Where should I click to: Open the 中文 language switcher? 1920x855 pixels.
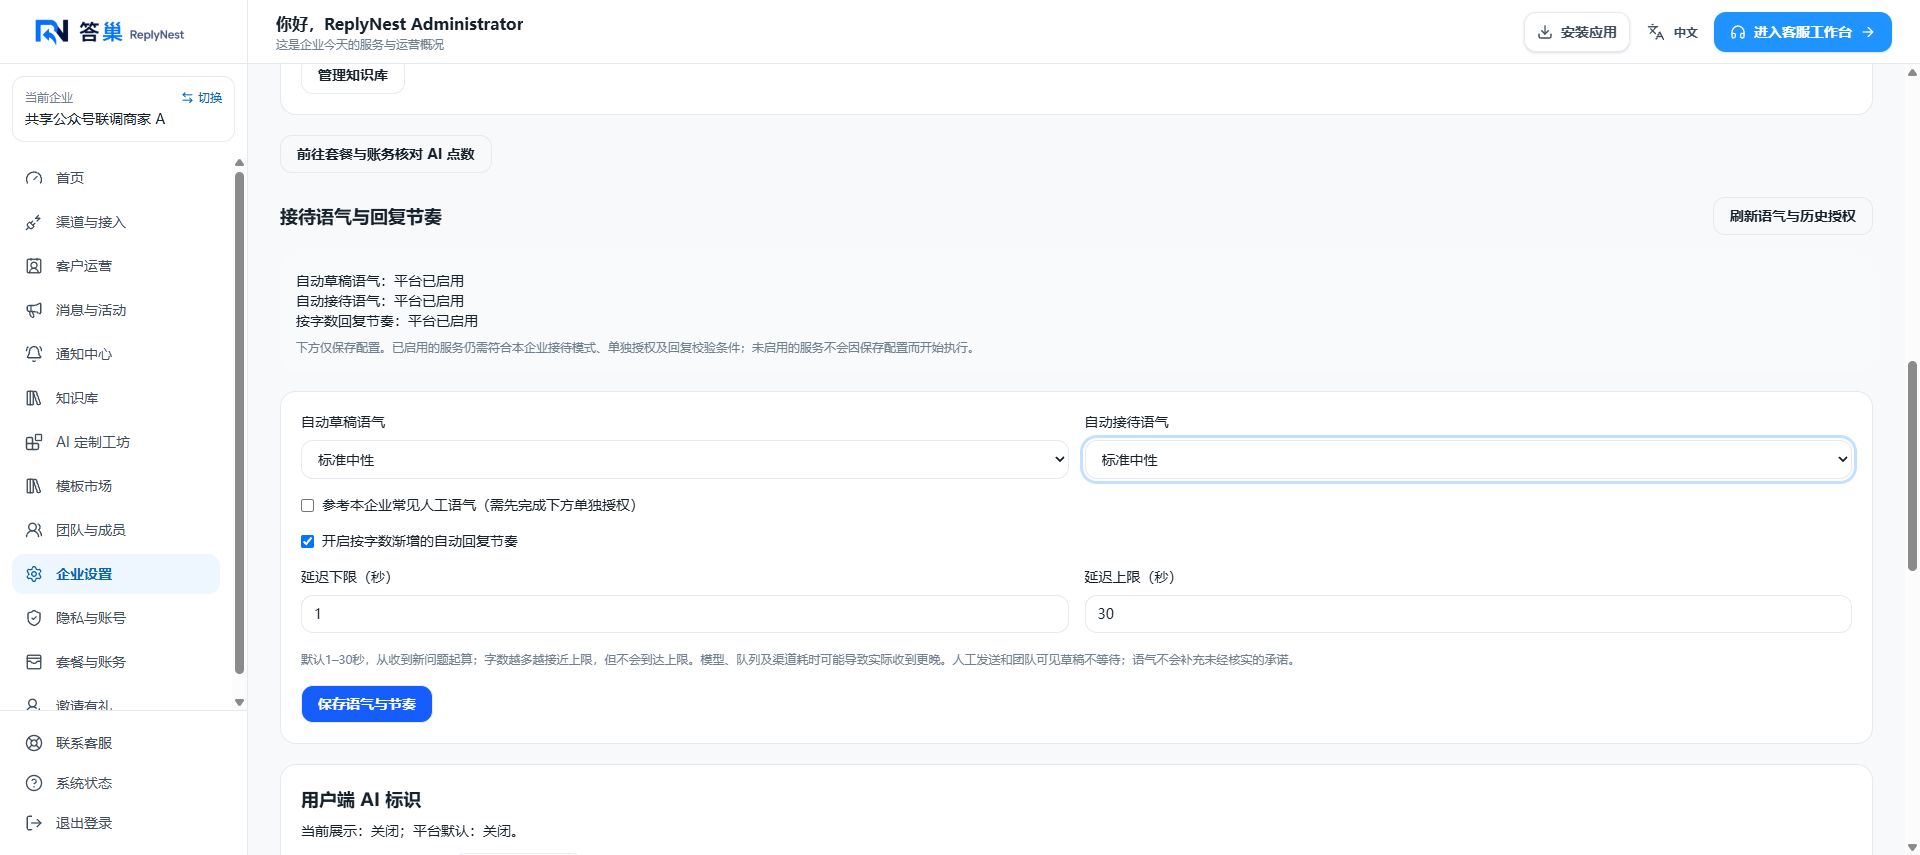(x=1673, y=32)
